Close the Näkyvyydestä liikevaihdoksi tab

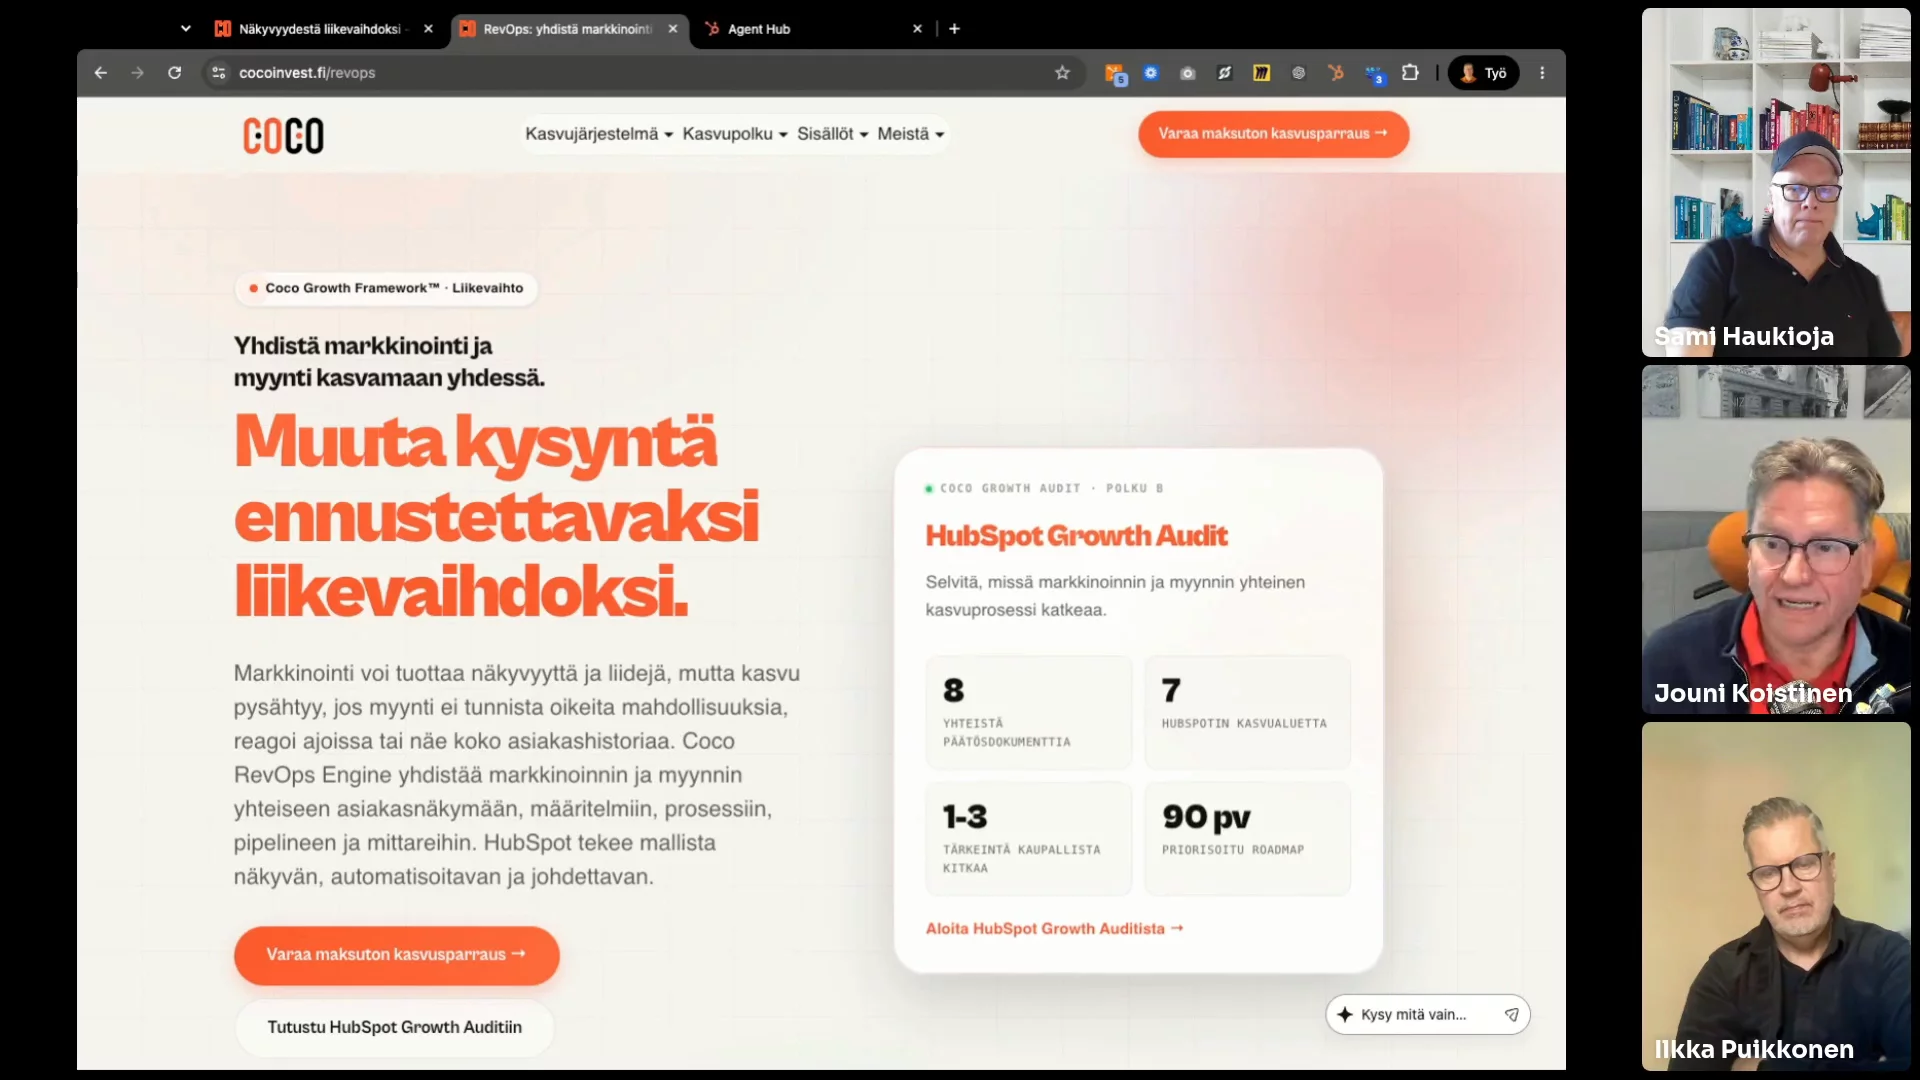tap(428, 29)
